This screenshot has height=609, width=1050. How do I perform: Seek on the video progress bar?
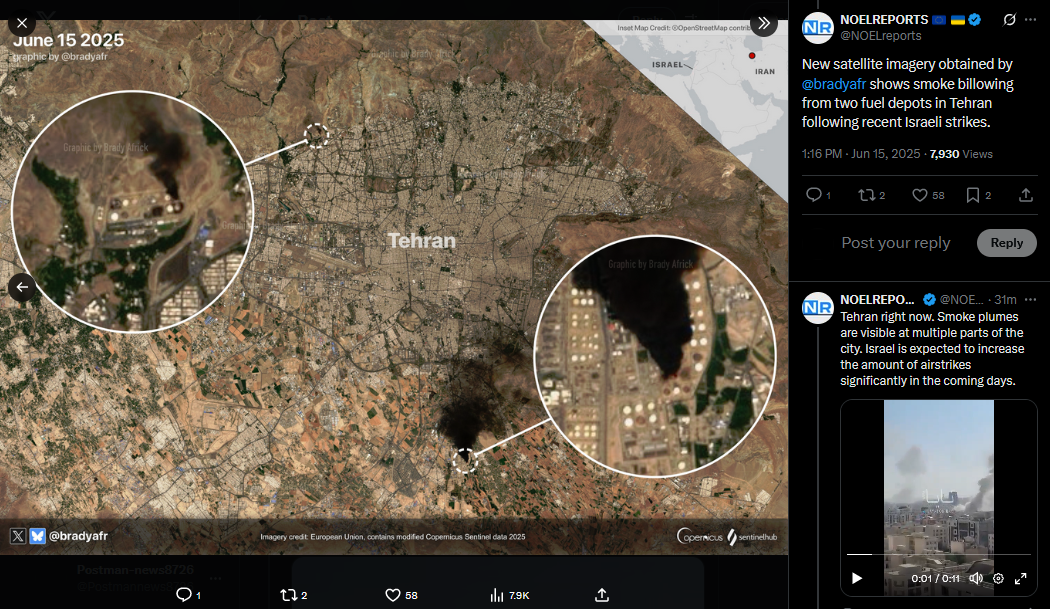(938, 554)
